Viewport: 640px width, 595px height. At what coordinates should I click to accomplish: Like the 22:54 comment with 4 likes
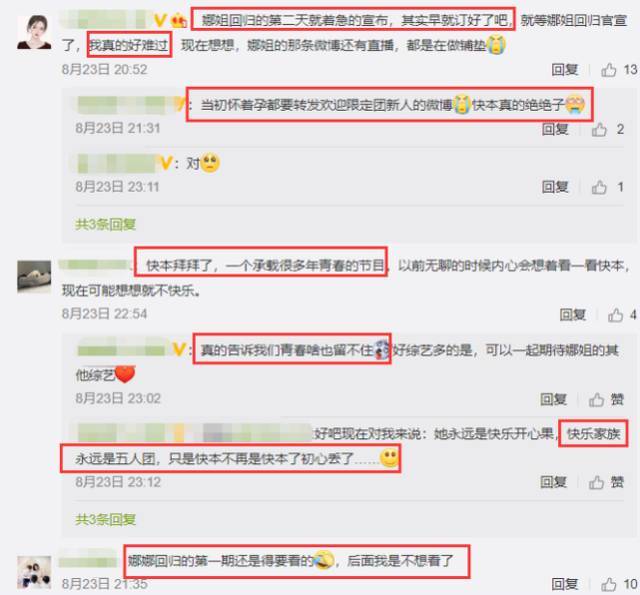tap(616, 315)
